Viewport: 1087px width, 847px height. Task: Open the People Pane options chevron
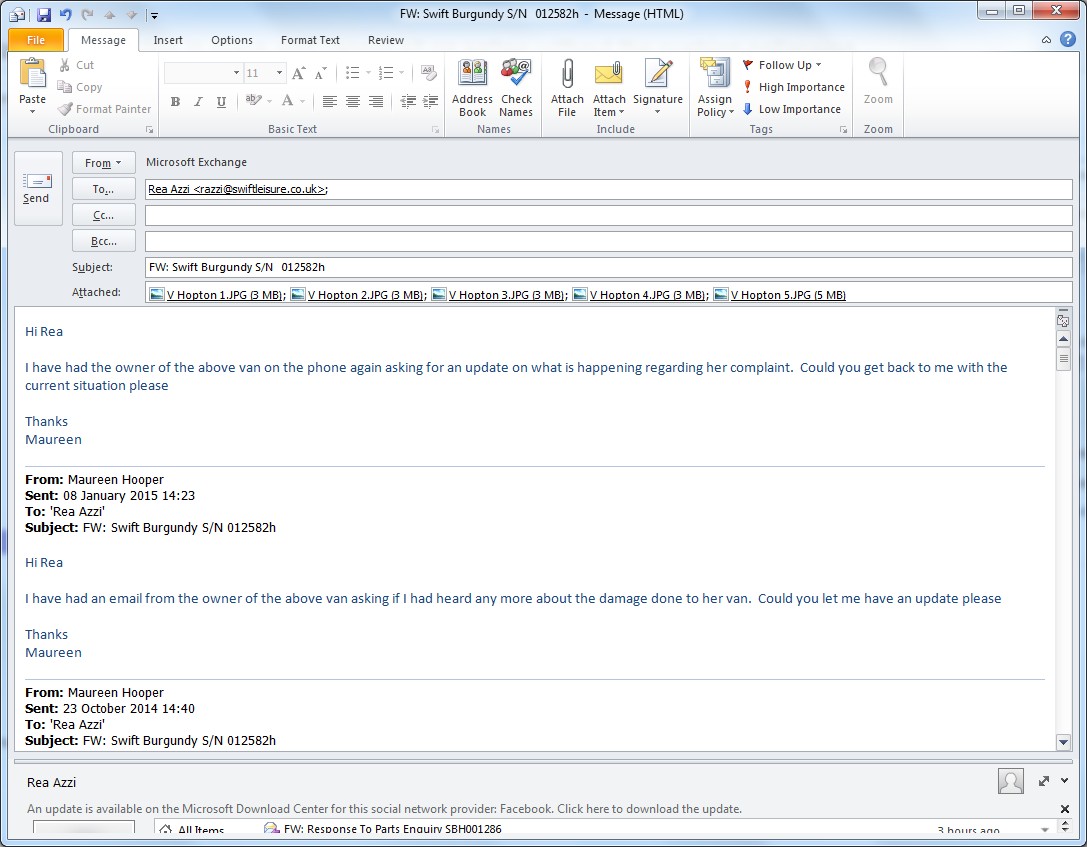[1065, 781]
